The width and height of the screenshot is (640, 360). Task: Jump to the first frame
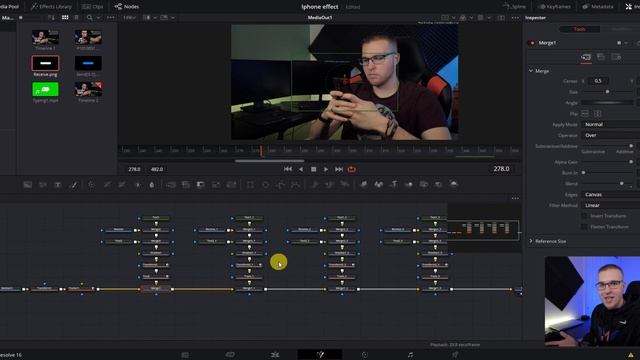[x=288, y=169]
